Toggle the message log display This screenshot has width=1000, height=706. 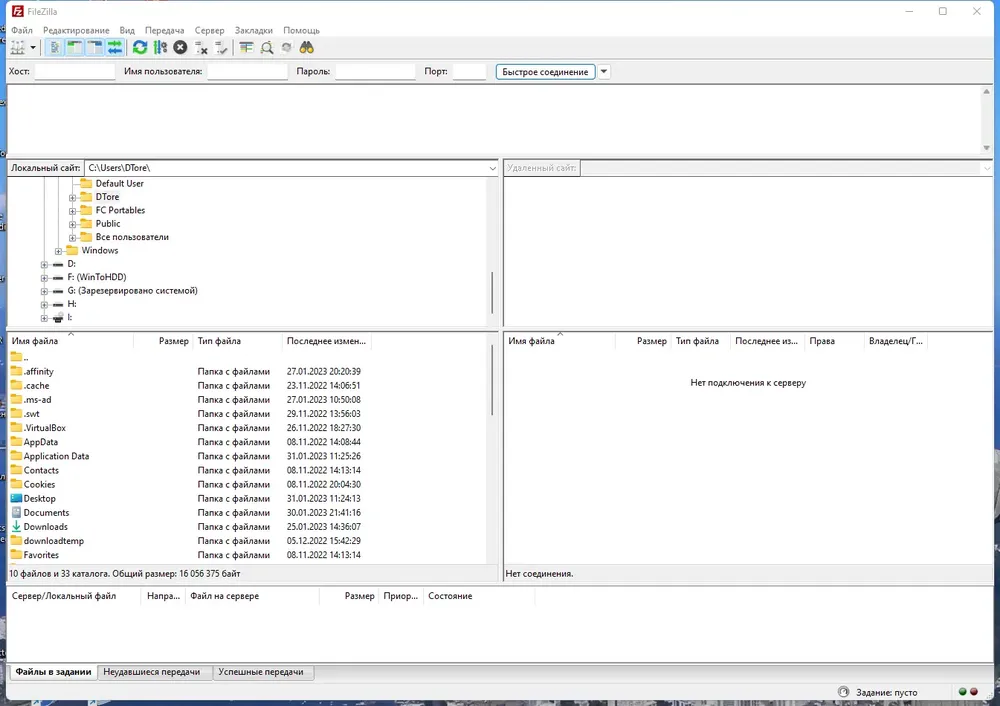click(x=55, y=48)
